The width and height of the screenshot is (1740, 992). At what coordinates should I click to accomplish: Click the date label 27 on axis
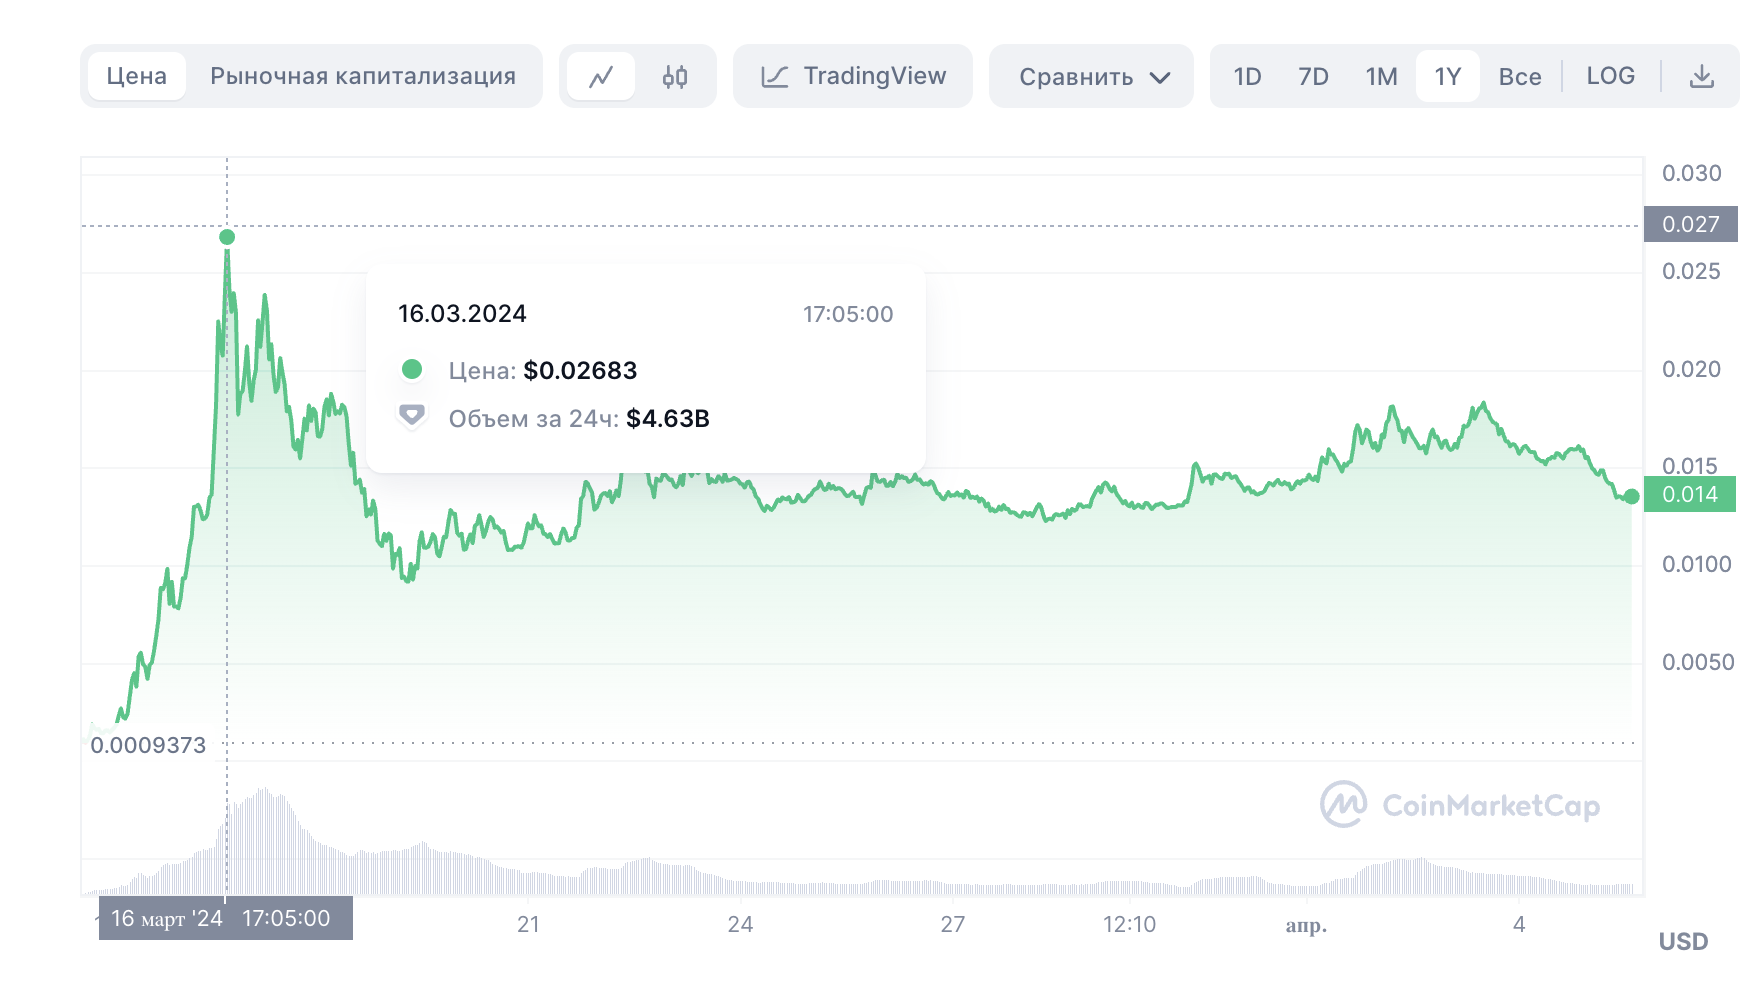point(953,924)
